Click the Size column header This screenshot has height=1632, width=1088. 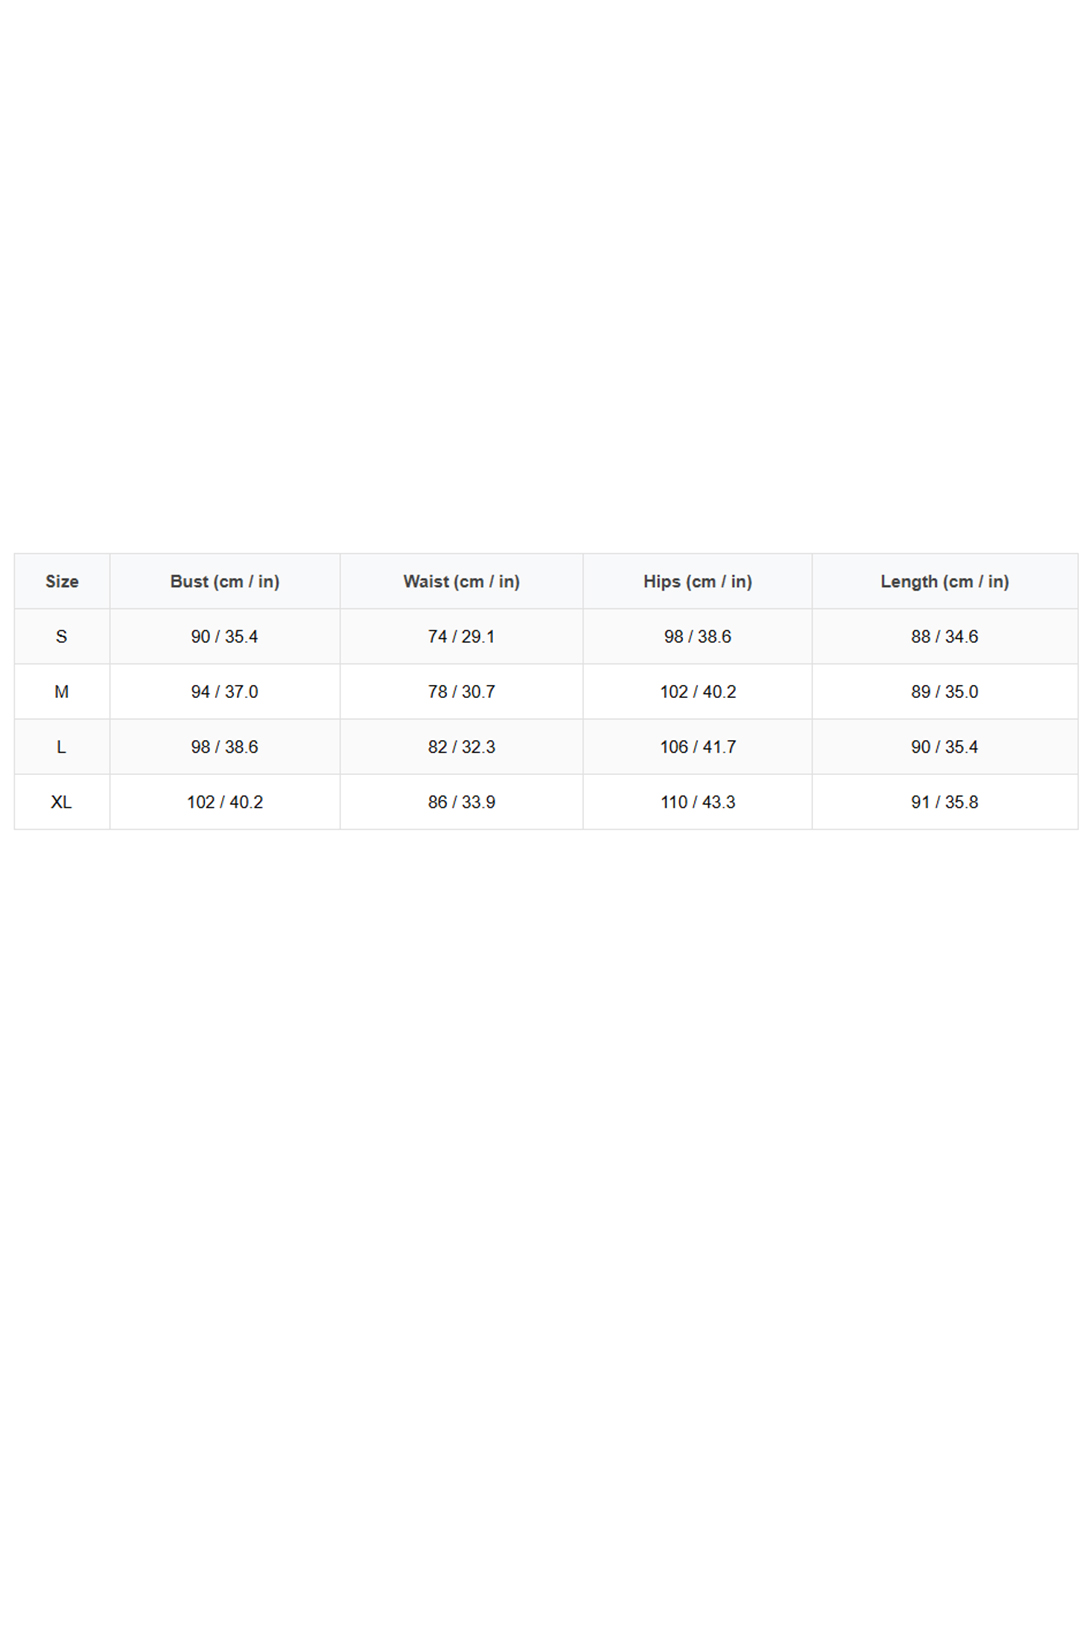pyautogui.click(x=62, y=581)
